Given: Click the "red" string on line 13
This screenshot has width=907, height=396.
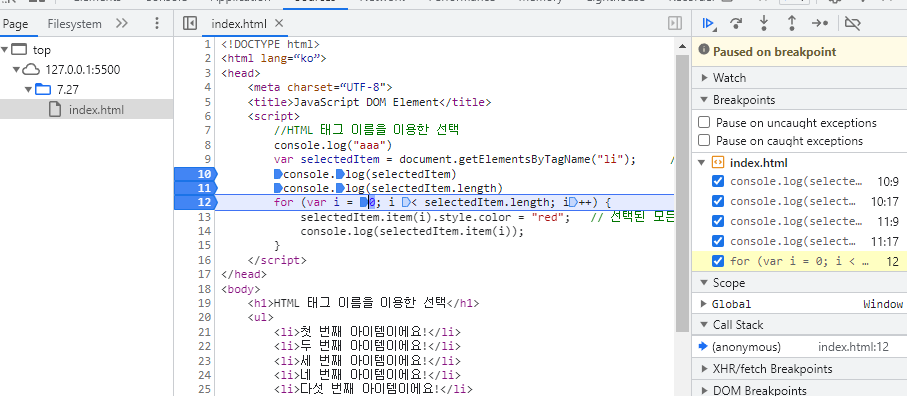Looking at the screenshot, I should pos(550,217).
